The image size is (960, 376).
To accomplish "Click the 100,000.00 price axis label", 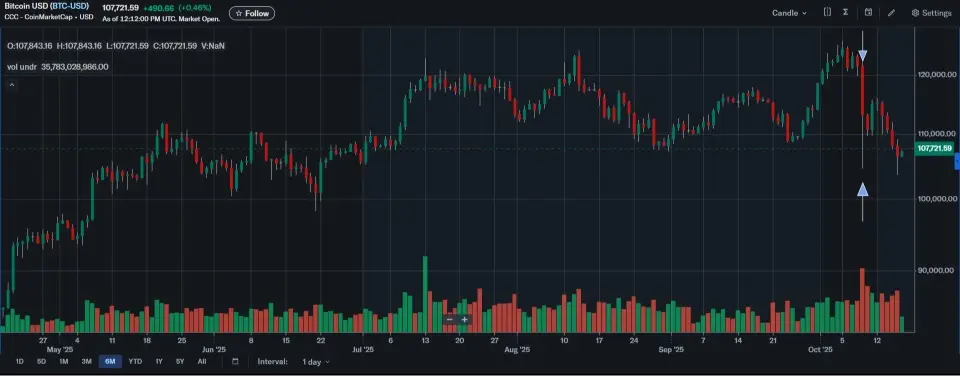I will [x=936, y=199].
